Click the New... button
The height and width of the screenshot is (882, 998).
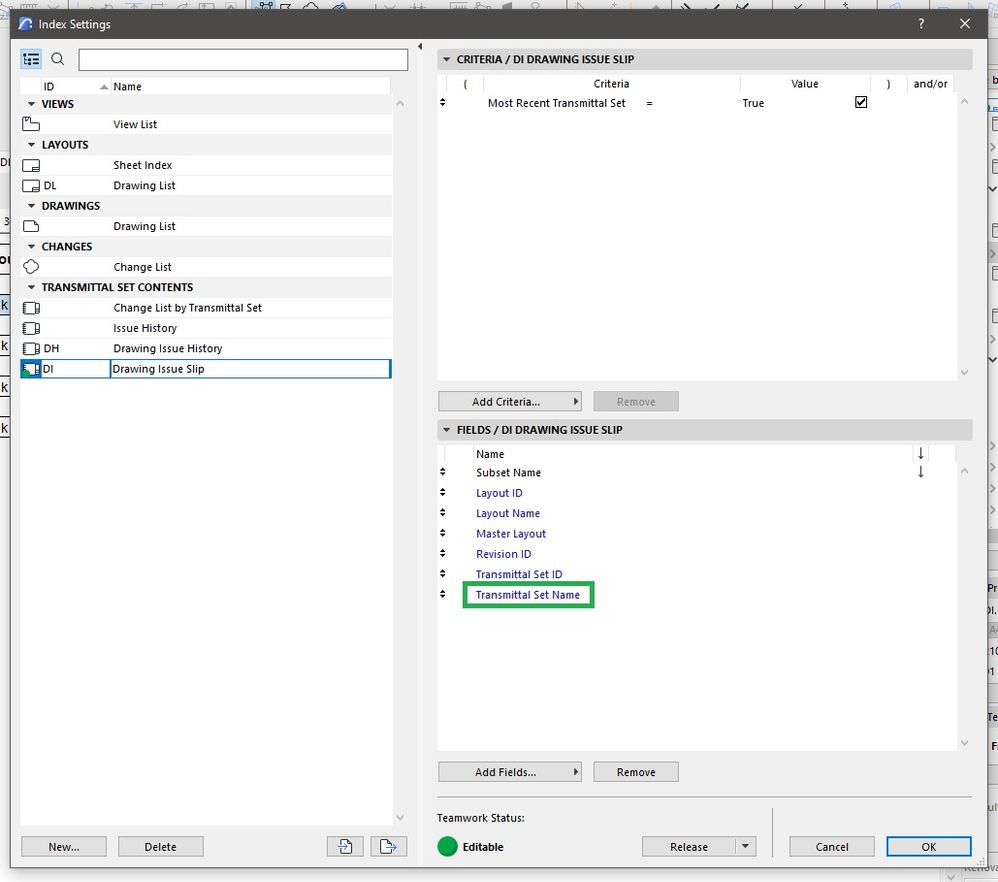click(64, 846)
